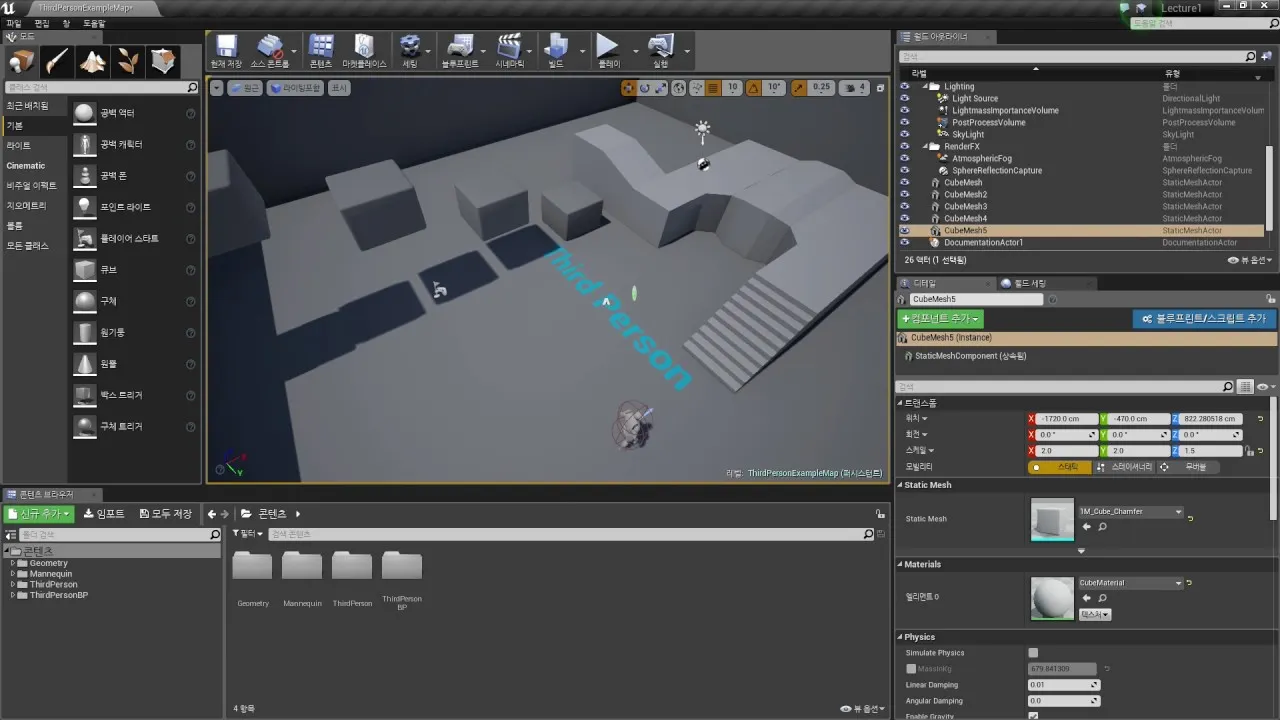
Task: Open the 편집 (Edit) menu
Action: point(41,23)
